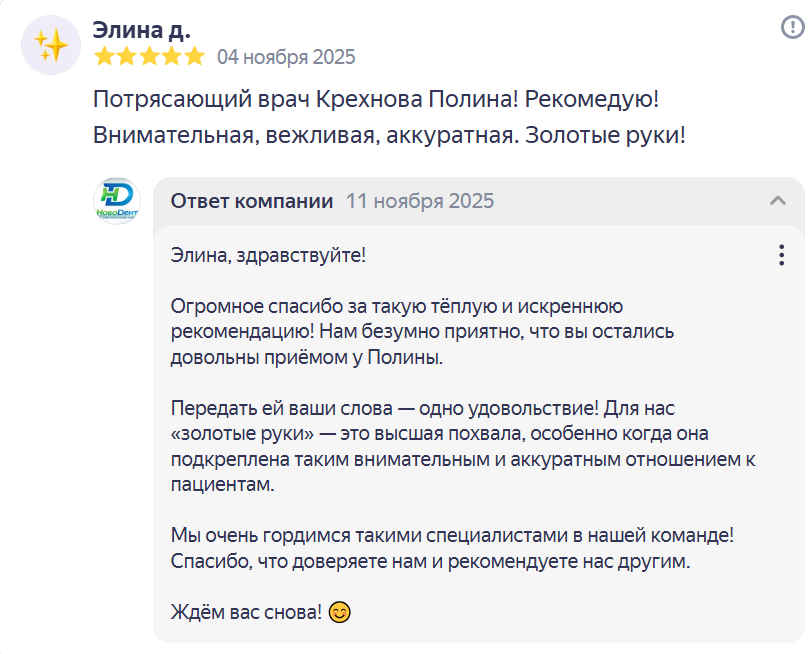This screenshot has width=810, height=654.
Task: Collapse the company reply with chevron
Action: tap(777, 201)
